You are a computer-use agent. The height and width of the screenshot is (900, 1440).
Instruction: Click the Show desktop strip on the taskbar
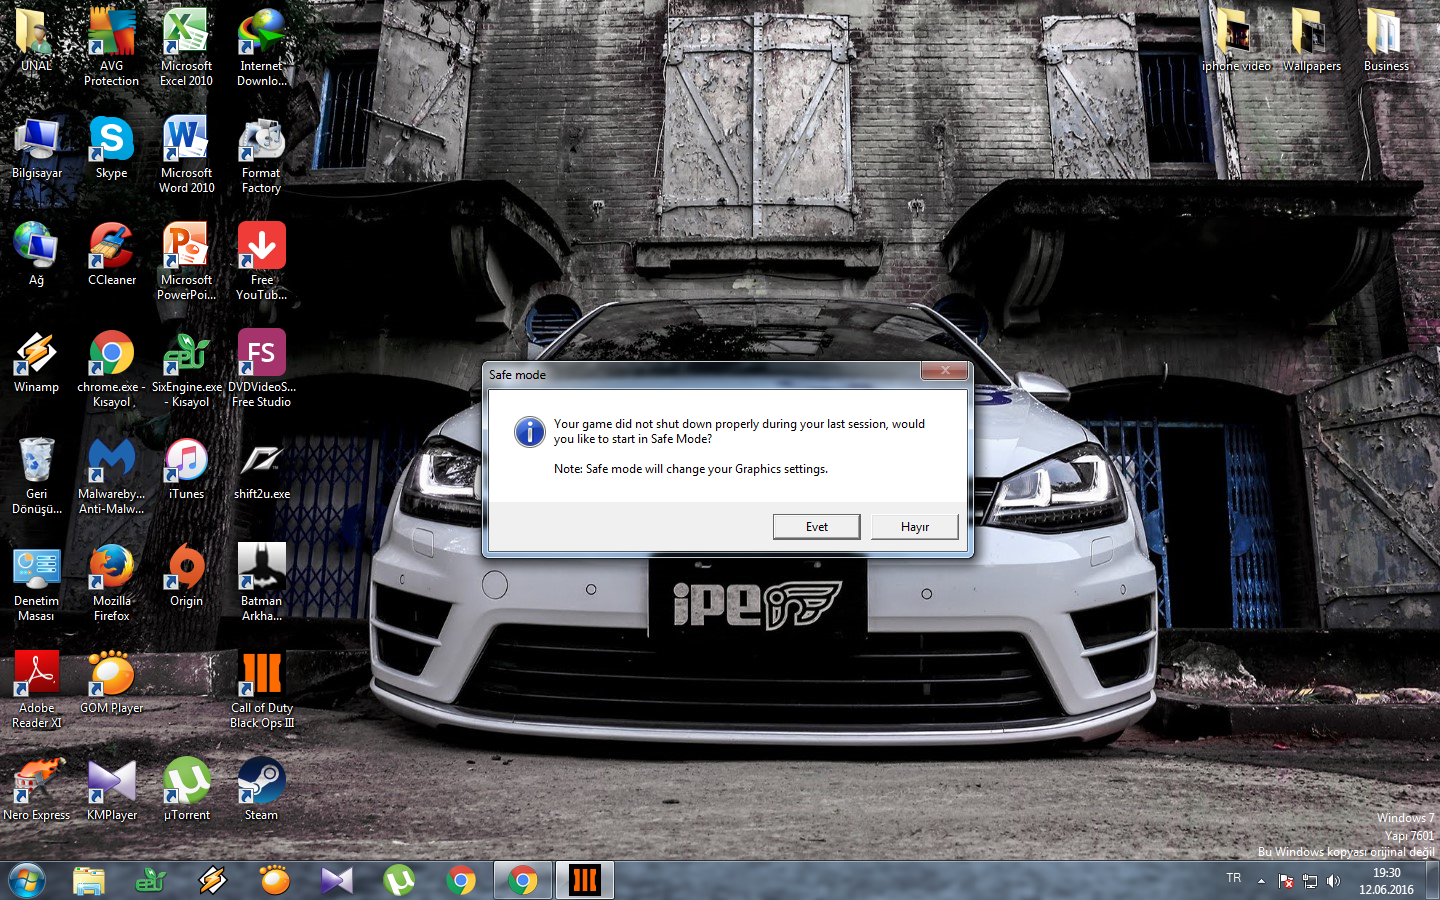point(1432,881)
